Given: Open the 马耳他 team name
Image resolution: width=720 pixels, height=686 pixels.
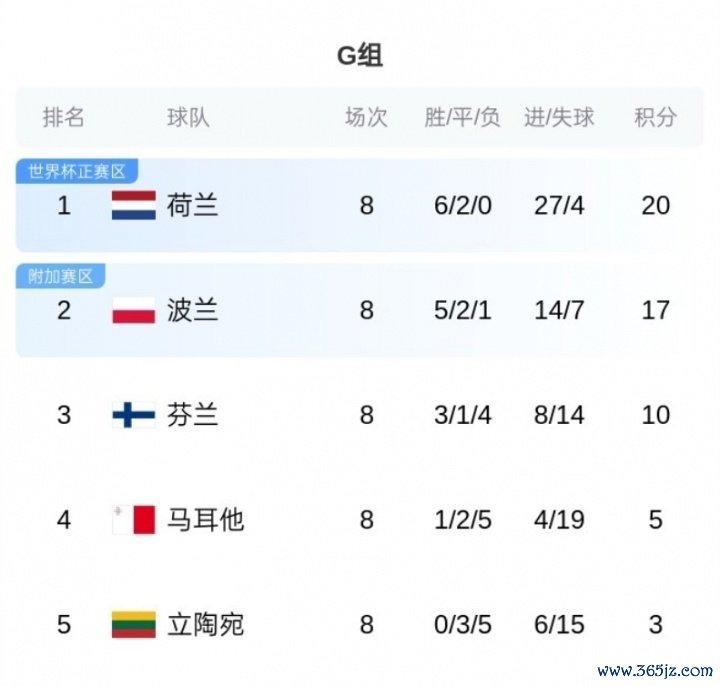Looking at the screenshot, I should 205,519.
